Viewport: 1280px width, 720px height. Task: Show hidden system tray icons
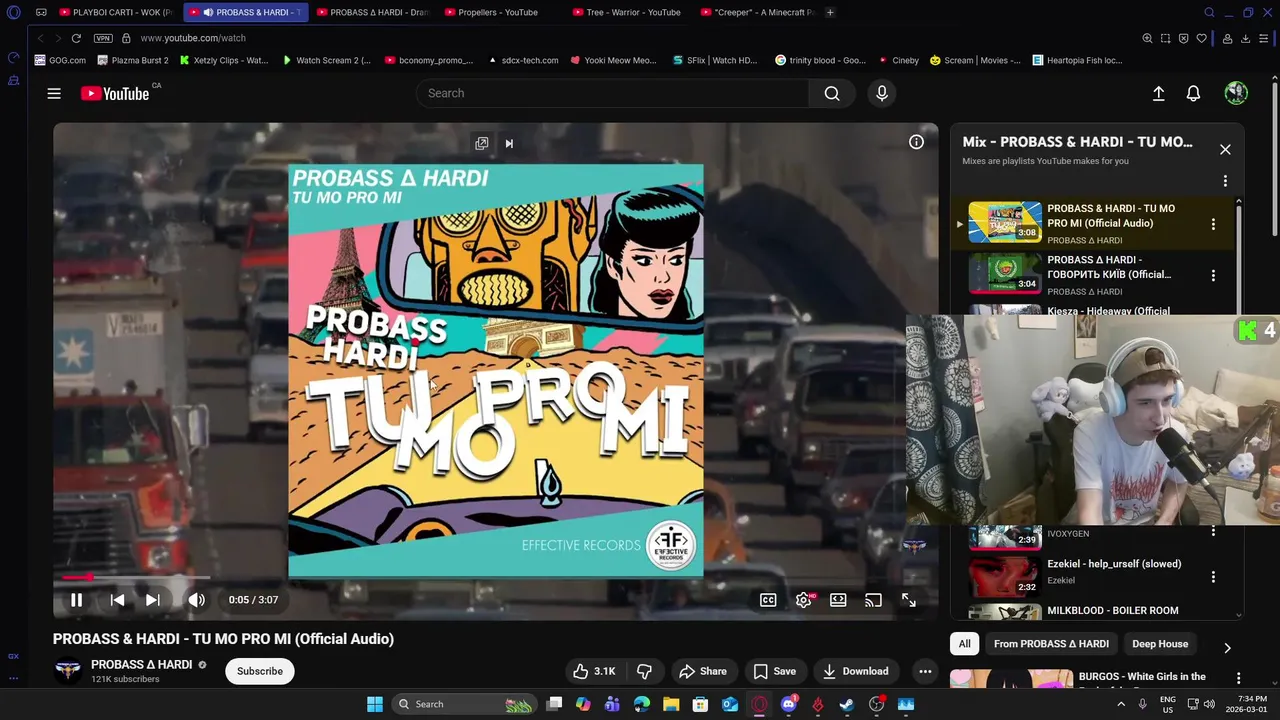tap(1122, 704)
